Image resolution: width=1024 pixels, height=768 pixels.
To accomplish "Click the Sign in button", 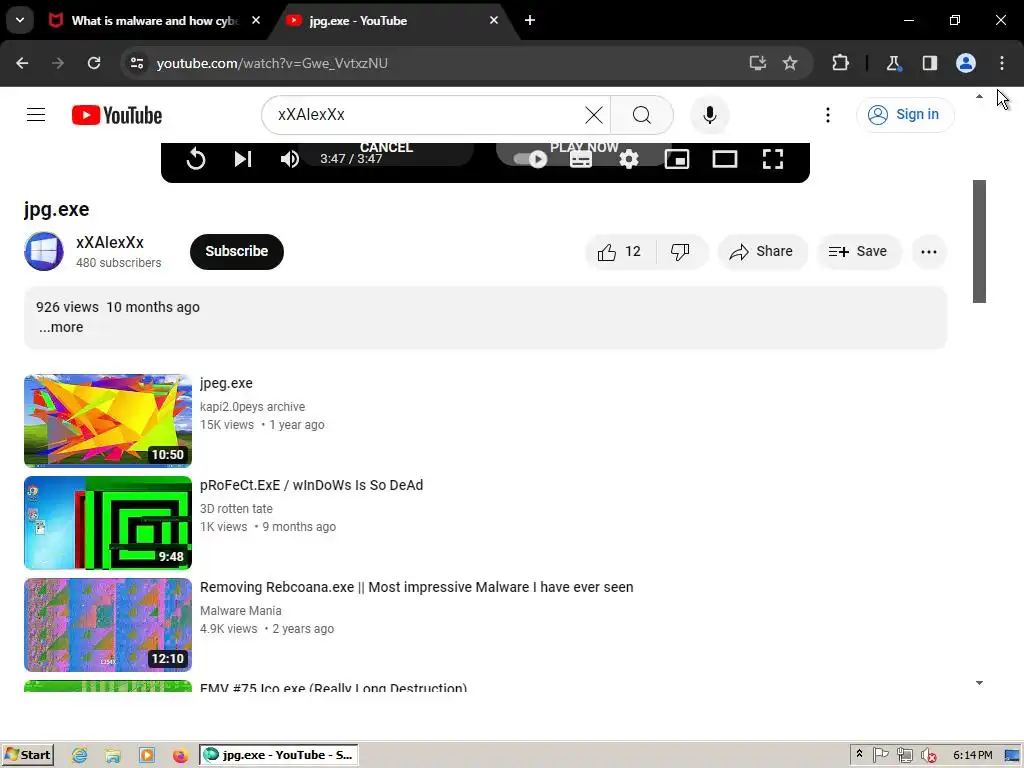I will (904, 115).
